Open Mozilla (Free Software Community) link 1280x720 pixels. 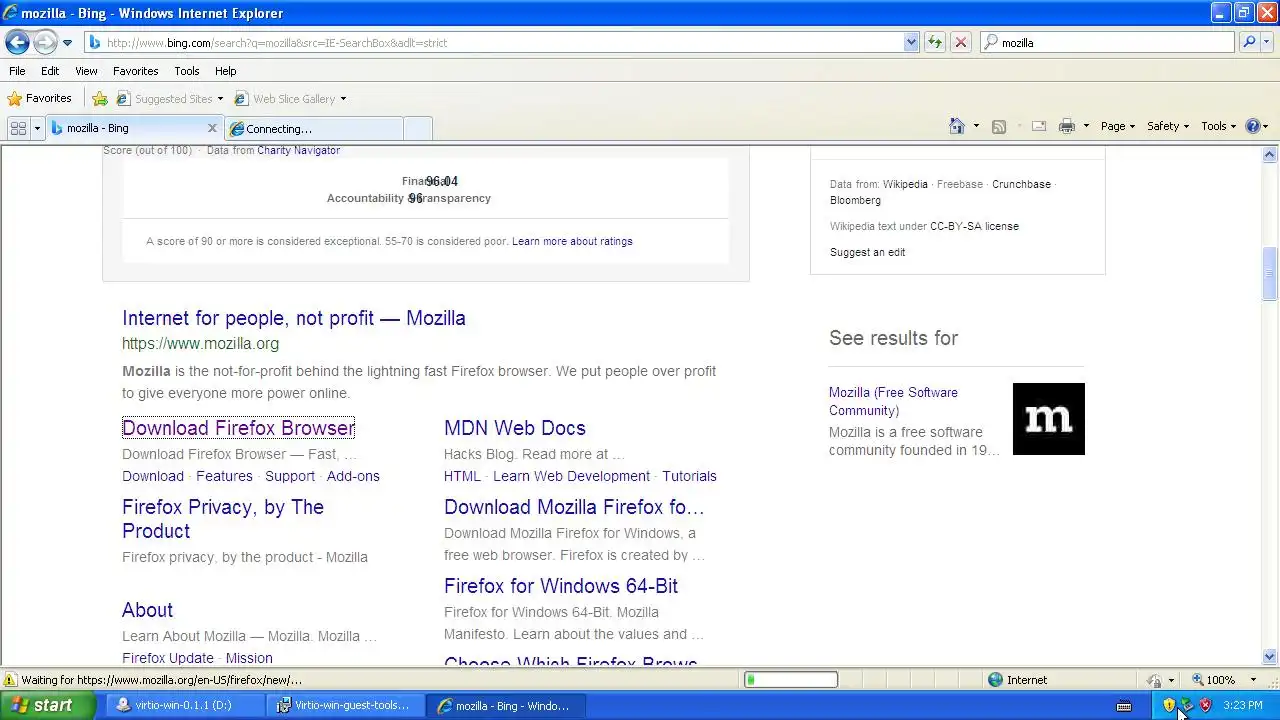[x=893, y=401]
